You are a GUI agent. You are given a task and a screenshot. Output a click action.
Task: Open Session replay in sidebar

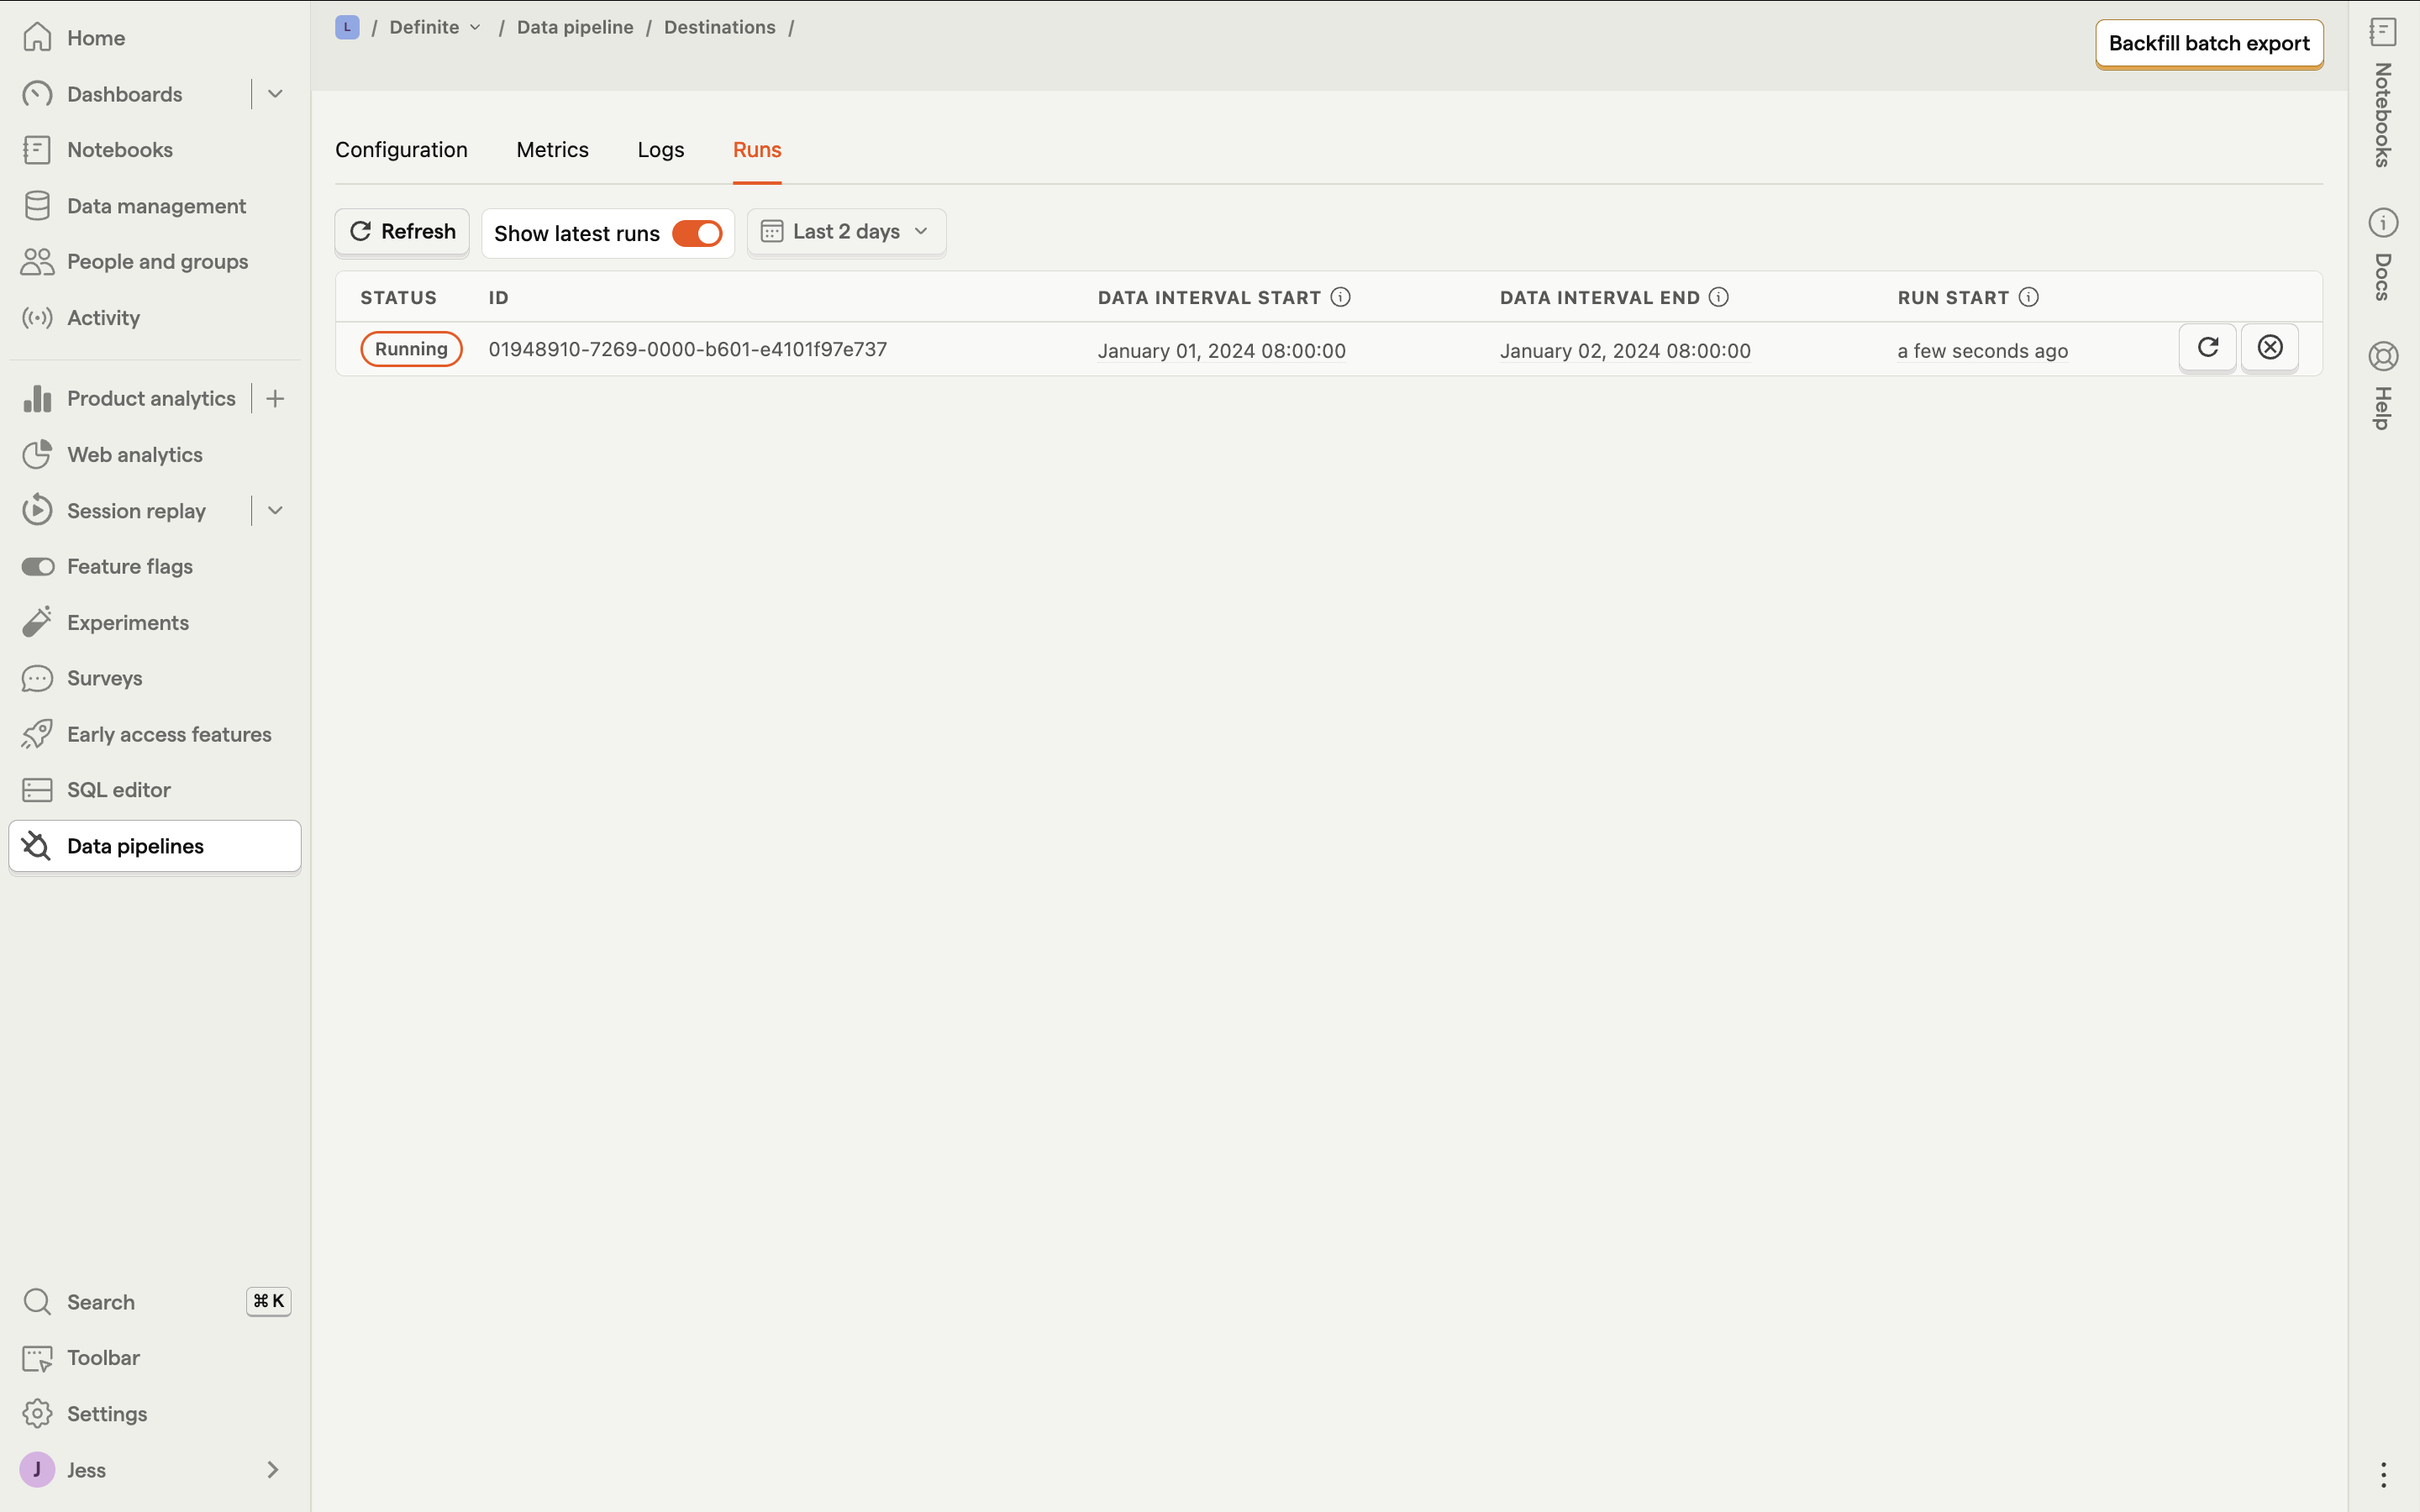tap(136, 511)
